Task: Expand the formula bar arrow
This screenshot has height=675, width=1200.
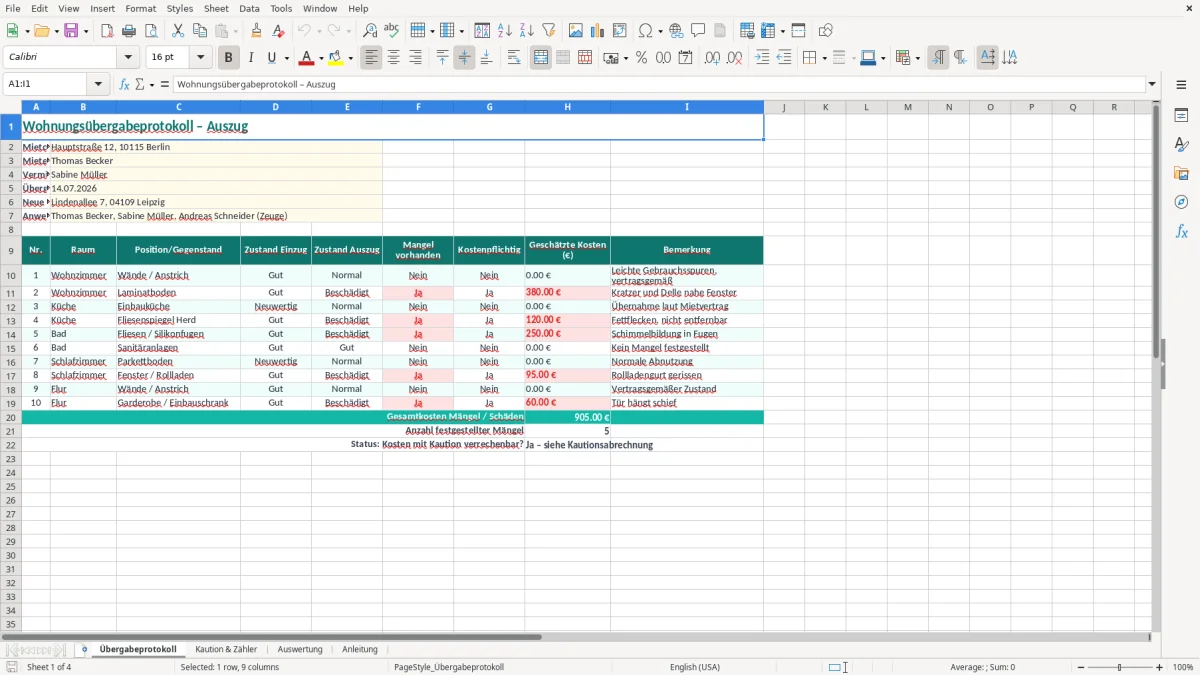Action: [1152, 84]
